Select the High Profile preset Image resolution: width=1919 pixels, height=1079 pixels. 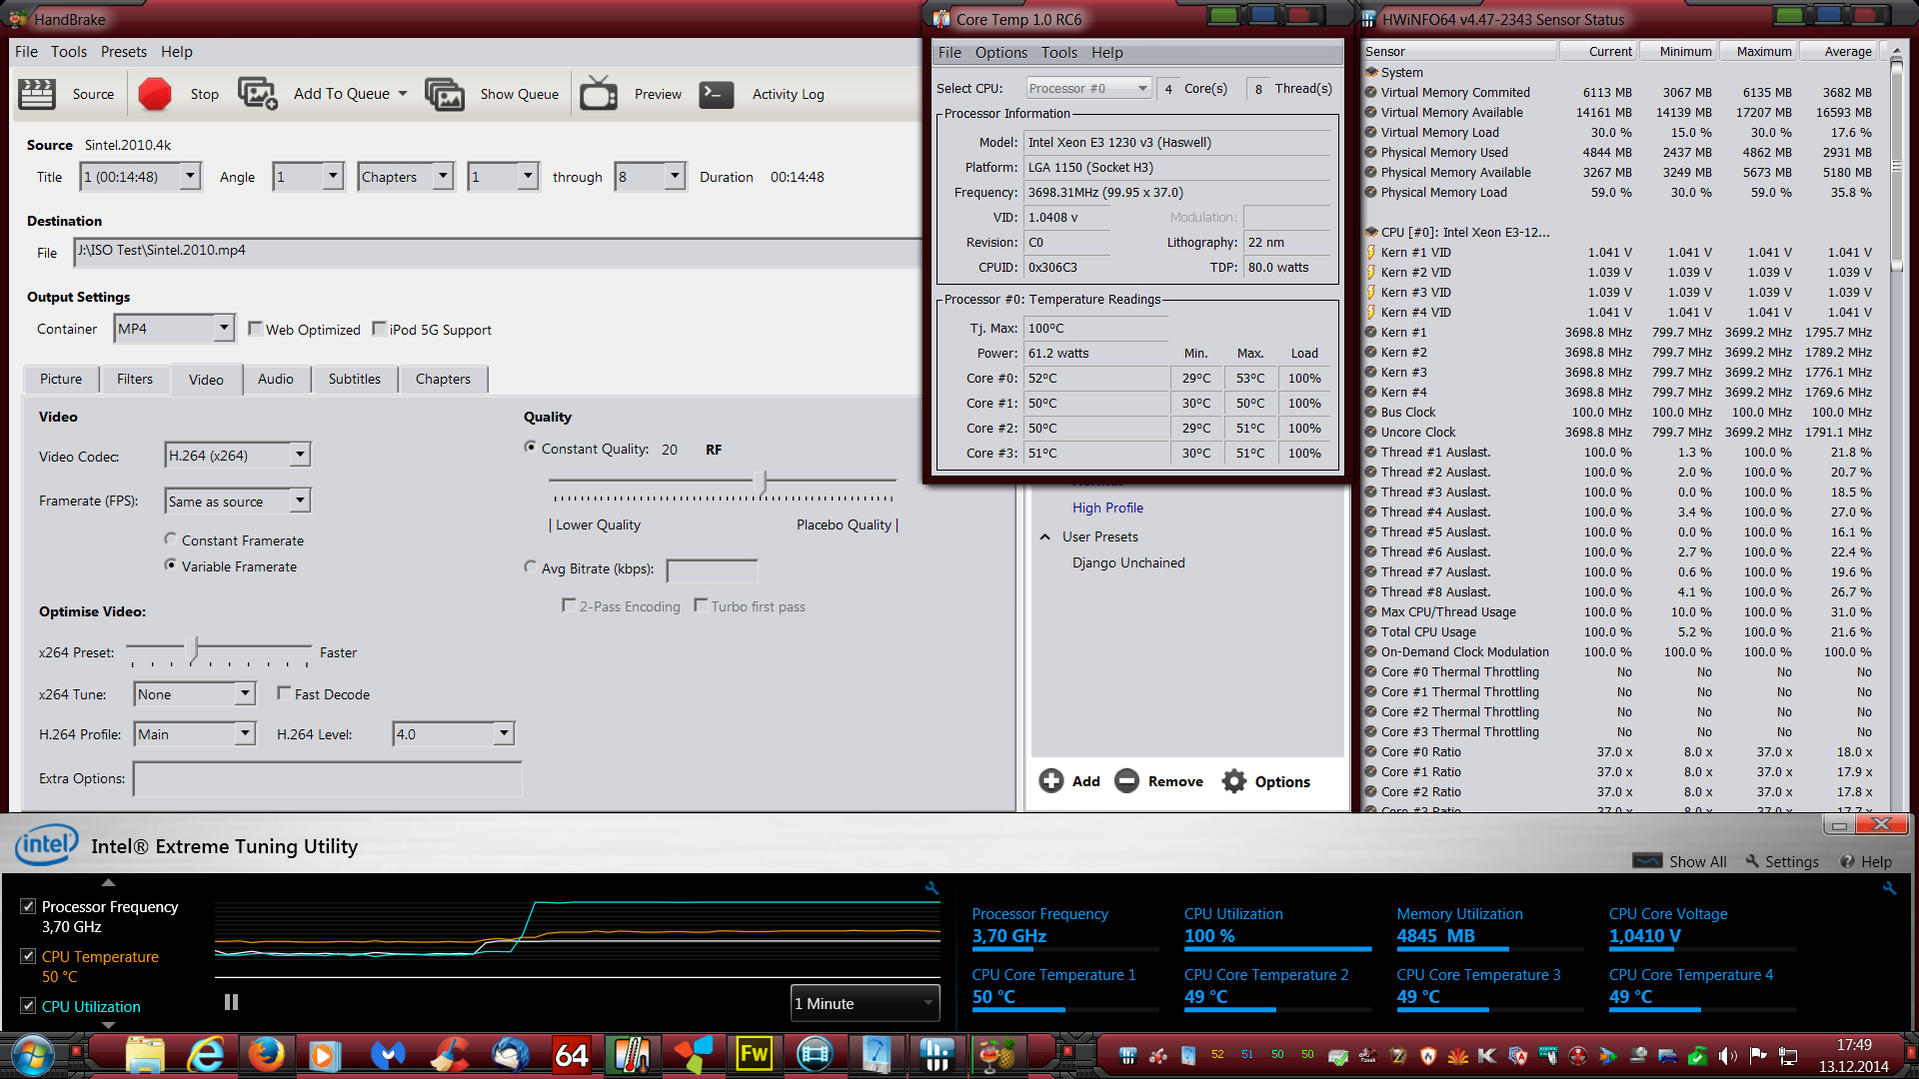click(x=1108, y=508)
